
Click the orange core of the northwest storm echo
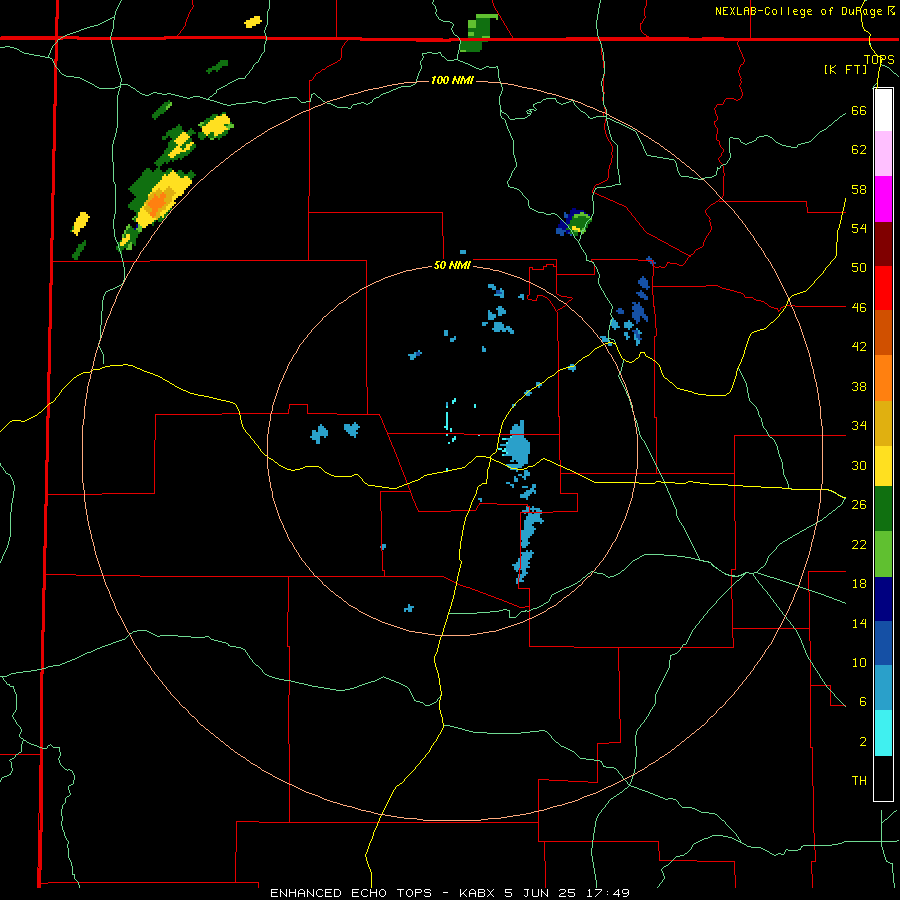pyautogui.click(x=156, y=202)
